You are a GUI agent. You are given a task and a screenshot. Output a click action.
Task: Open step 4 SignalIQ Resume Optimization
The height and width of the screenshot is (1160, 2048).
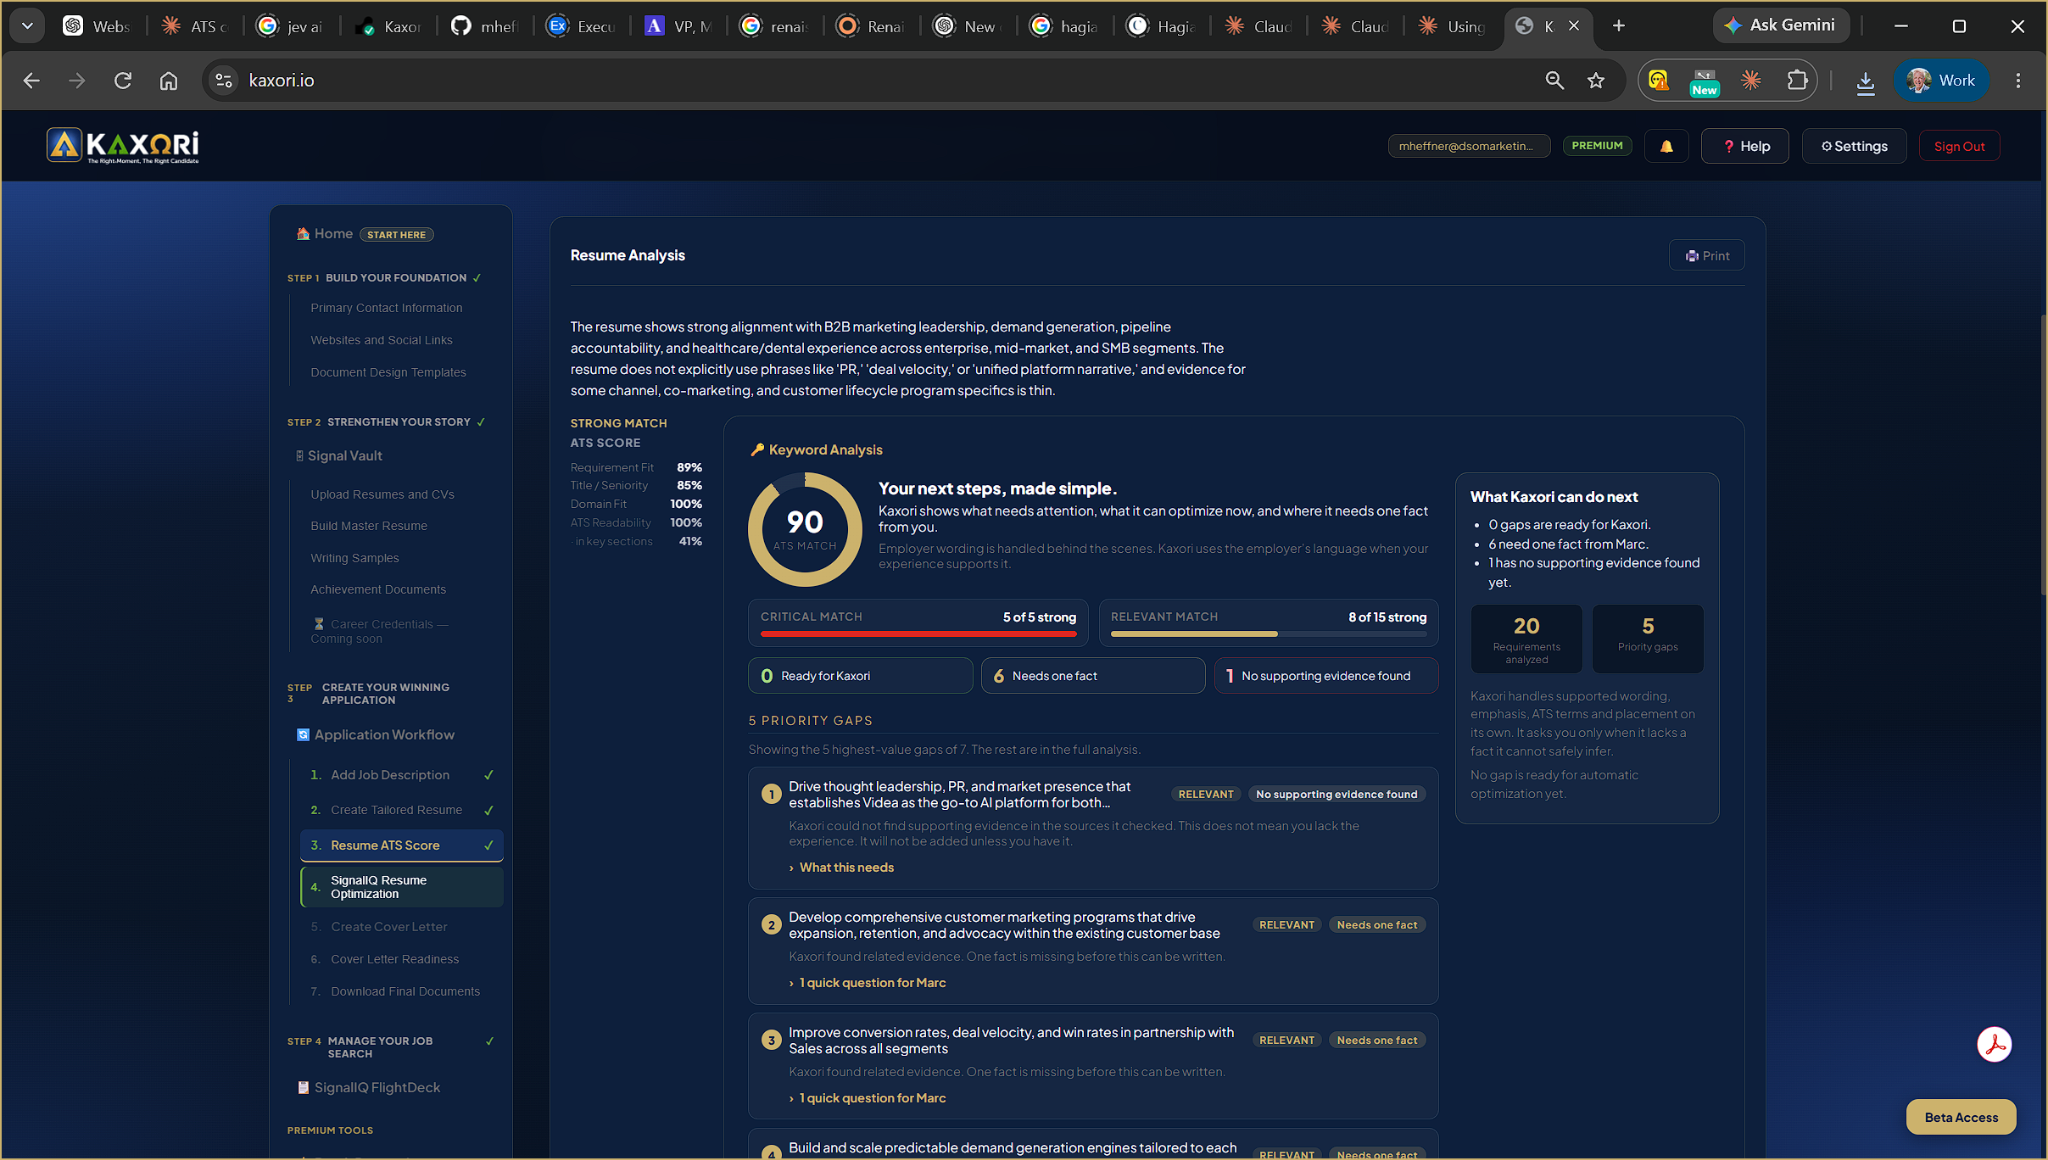(x=401, y=887)
